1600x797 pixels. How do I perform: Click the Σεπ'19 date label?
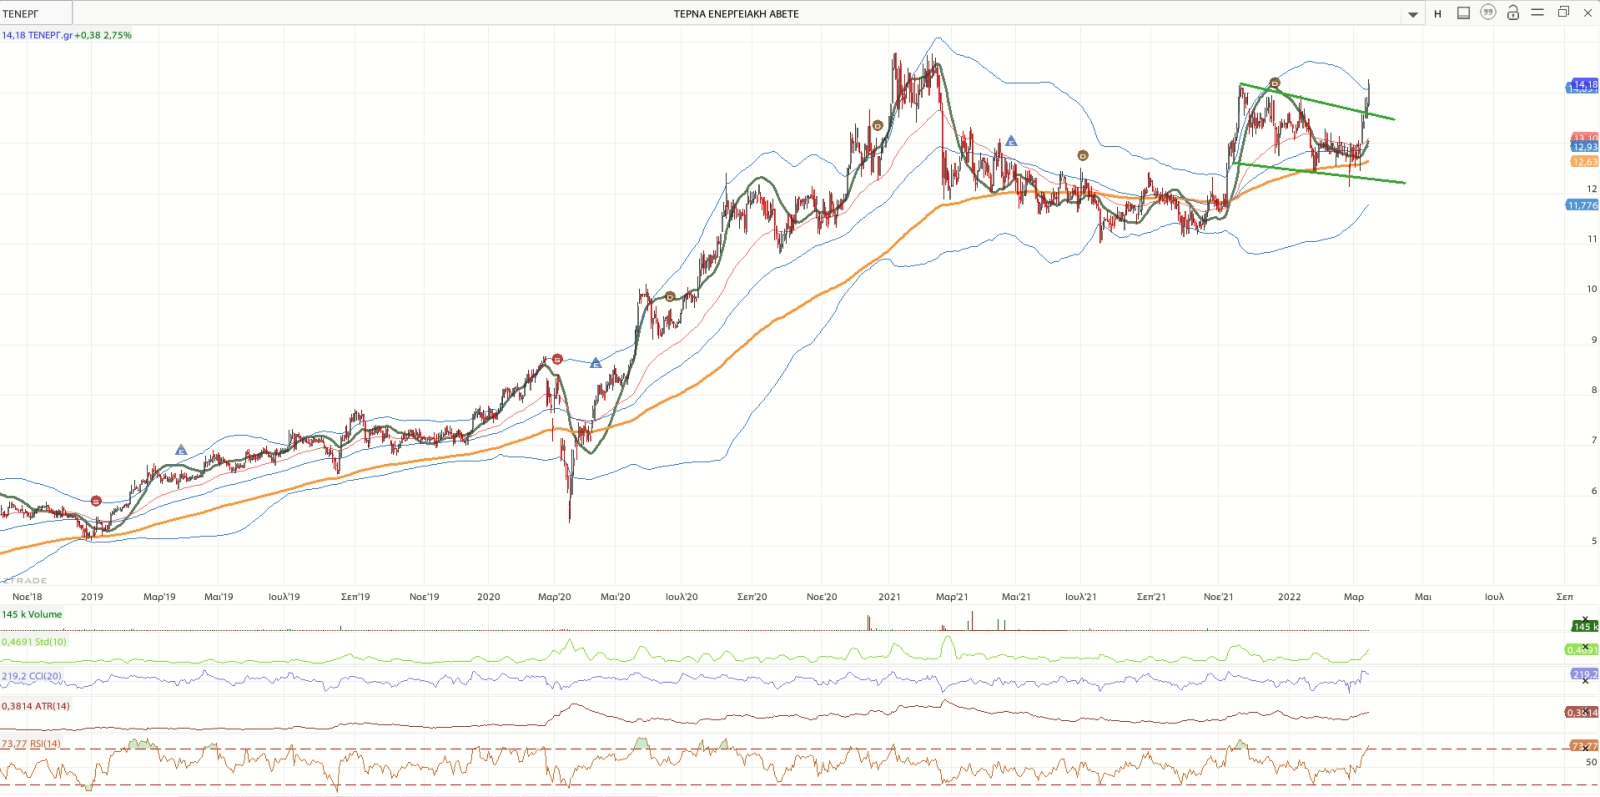(x=355, y=597)
